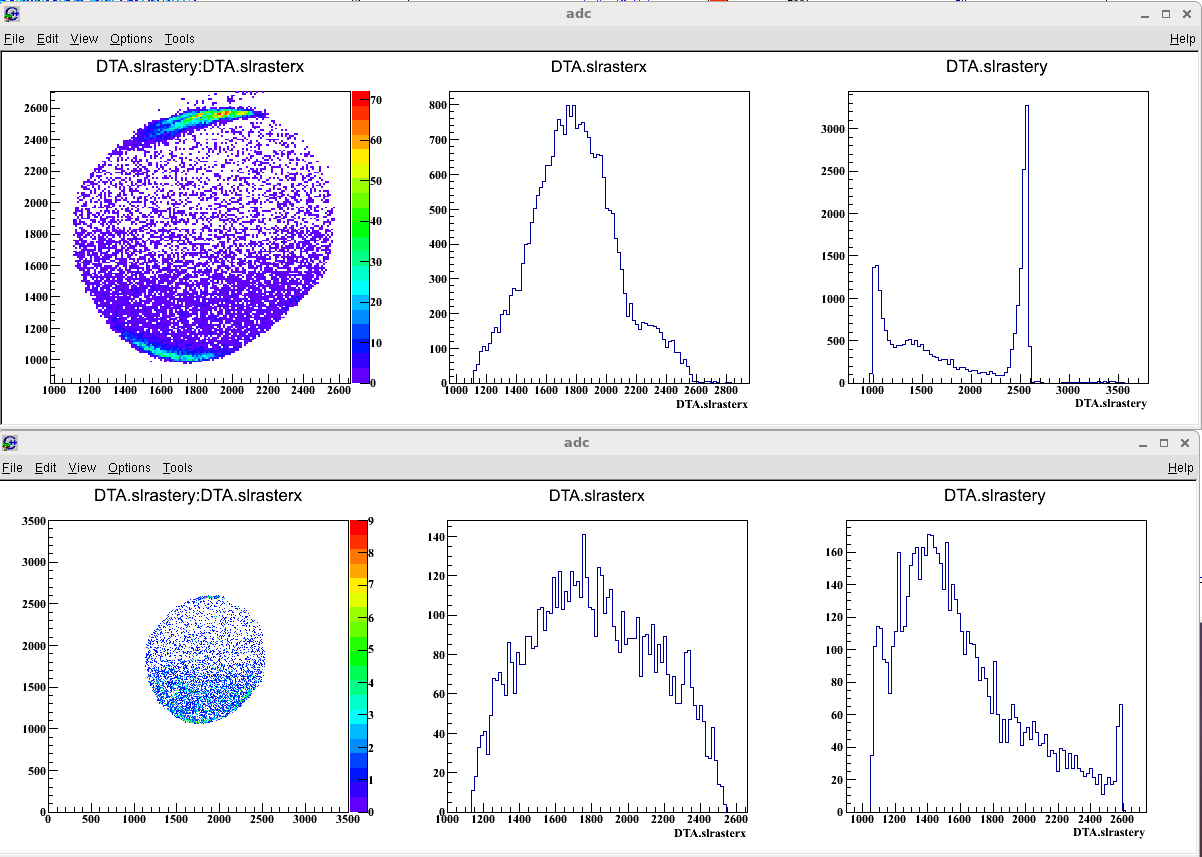The height and width of the screenshot is (857, 1202).
Task: Select bottom 2D plot title DTA.slrastery:DTA.slrasterx
Action: tap(198, 495)
